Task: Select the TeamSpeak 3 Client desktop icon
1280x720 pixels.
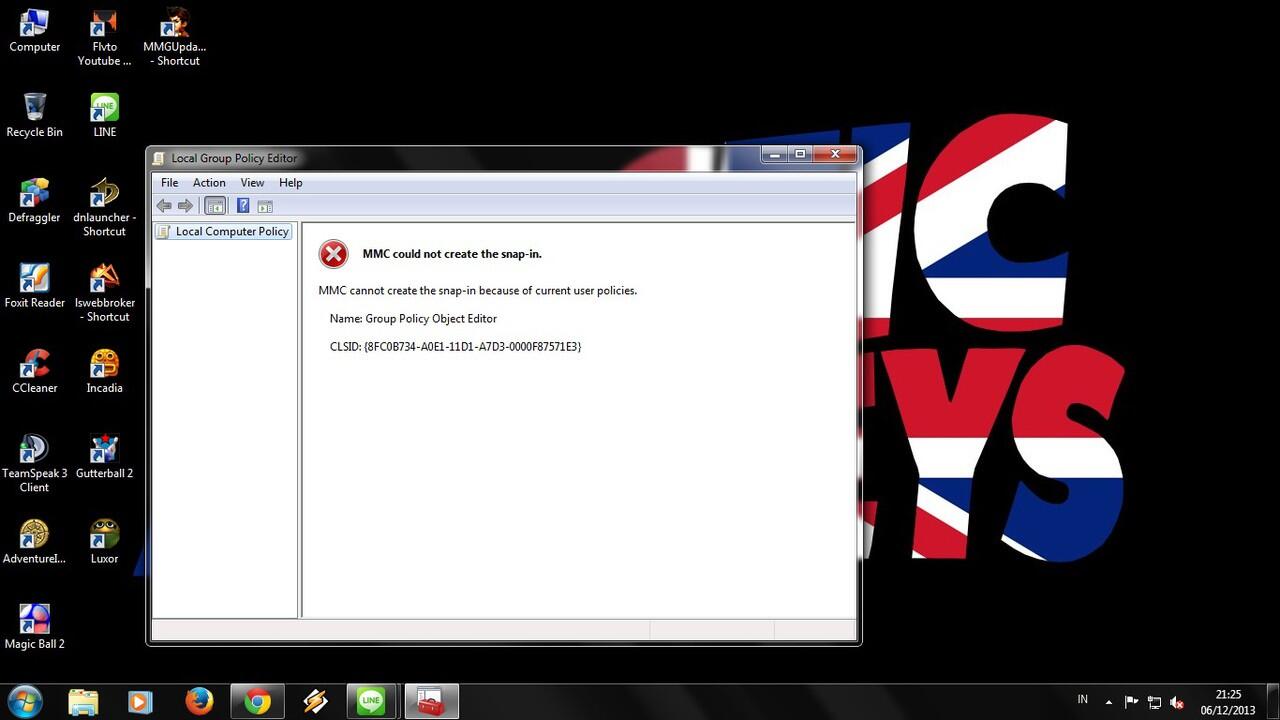Action: (34, 464)
